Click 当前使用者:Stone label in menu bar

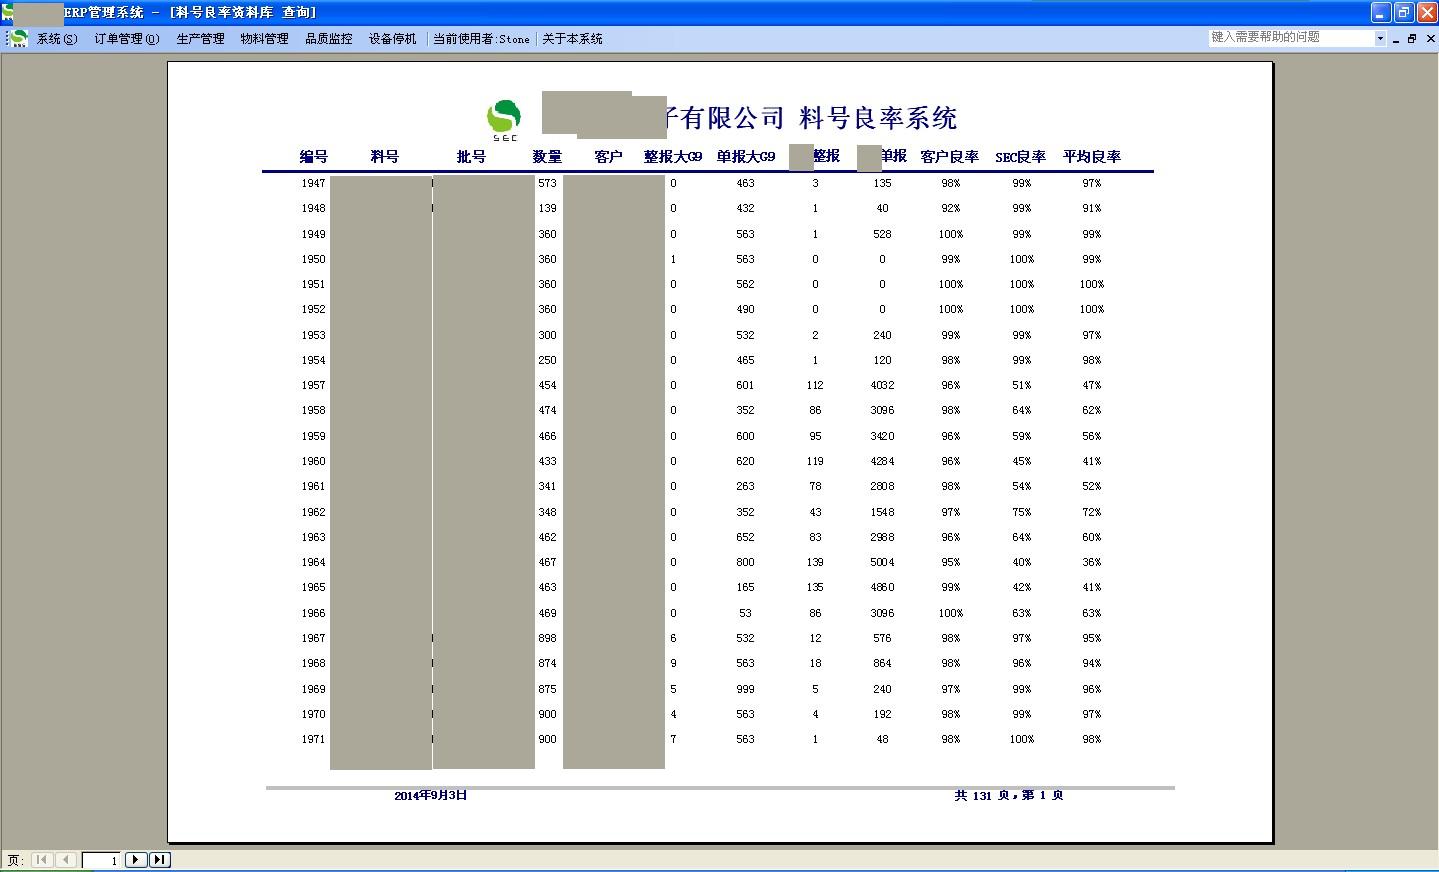click(481, 39)
